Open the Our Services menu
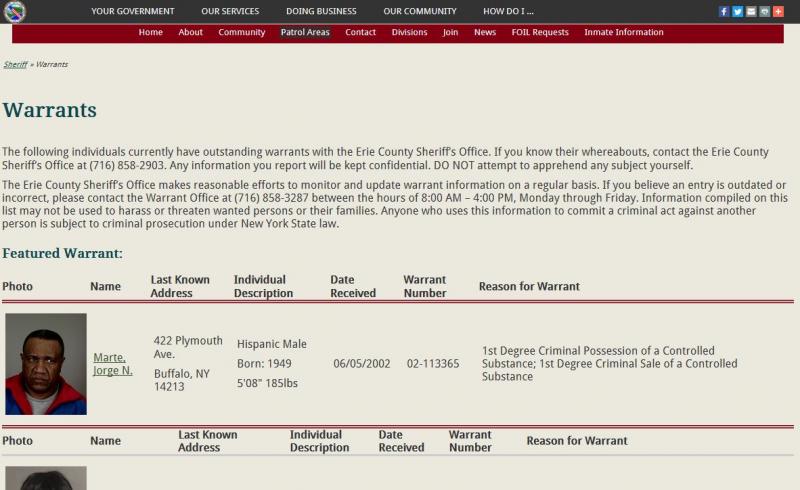800x490 pixels. [x=230, y=11]
